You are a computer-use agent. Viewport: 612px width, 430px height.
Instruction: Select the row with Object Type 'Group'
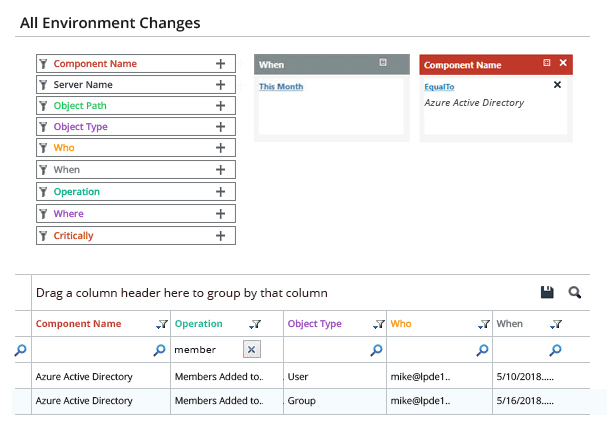[302, 401]
